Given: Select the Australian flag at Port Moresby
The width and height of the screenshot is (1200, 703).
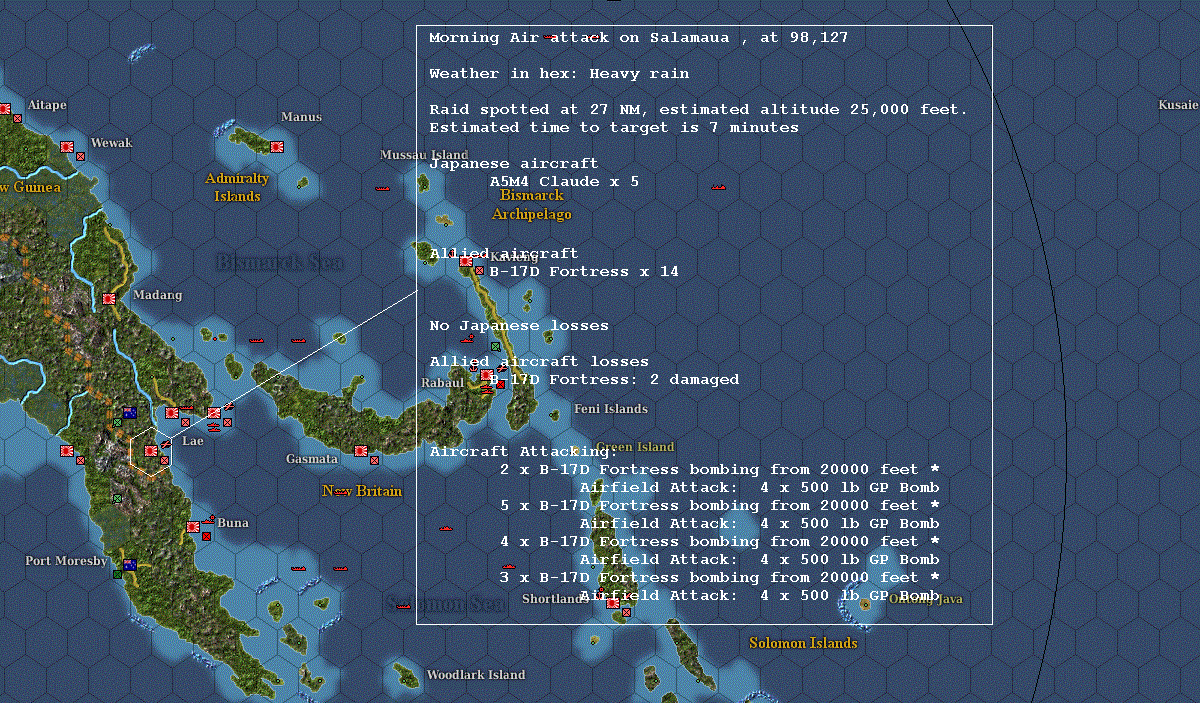Looking at the screenshot, I should (x=129, y=565).
